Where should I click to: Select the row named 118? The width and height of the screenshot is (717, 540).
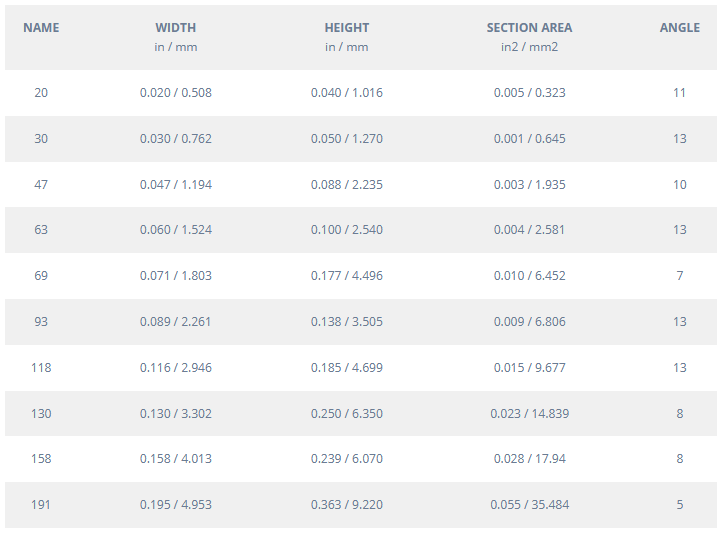[x=41, y=368]
